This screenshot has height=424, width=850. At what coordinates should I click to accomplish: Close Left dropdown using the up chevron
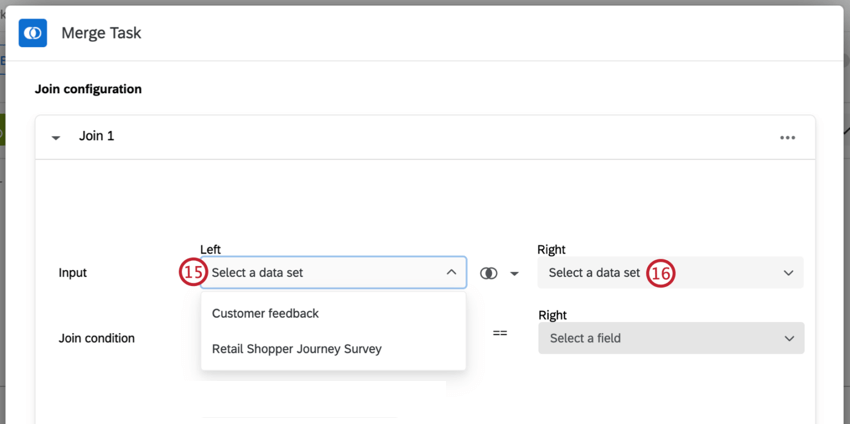point(451,272)
